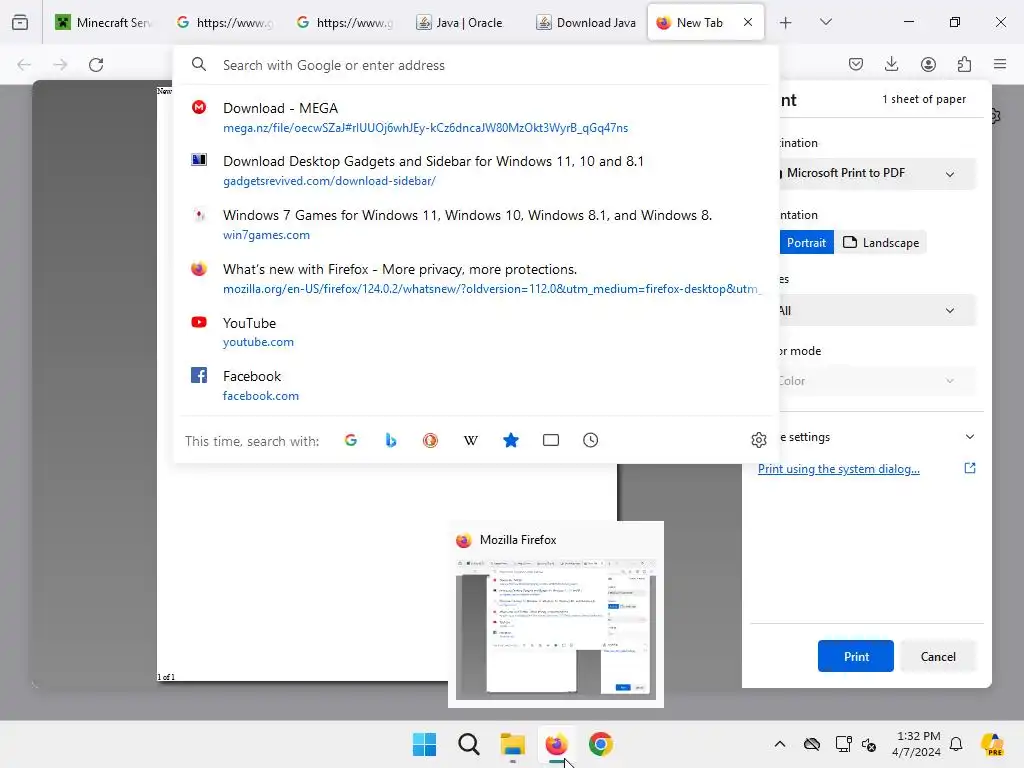Image resolution: width=1024 pixels, height=768 pixels.
Task: Show hidden system tray icons chevron
Action: [x=780, y=744]
